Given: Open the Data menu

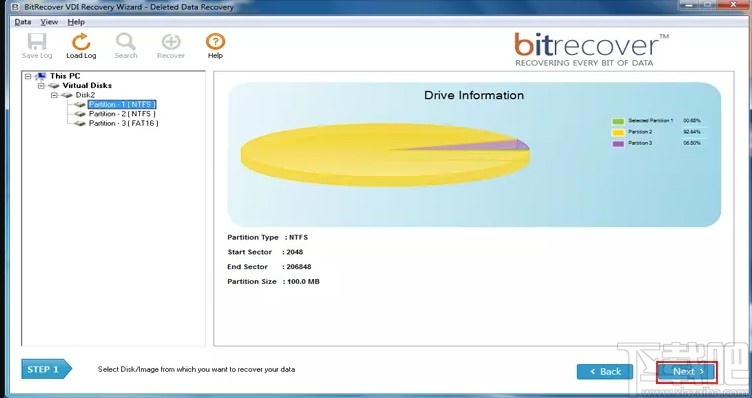Looking at the screenshot, I should (x=23, y=22).
